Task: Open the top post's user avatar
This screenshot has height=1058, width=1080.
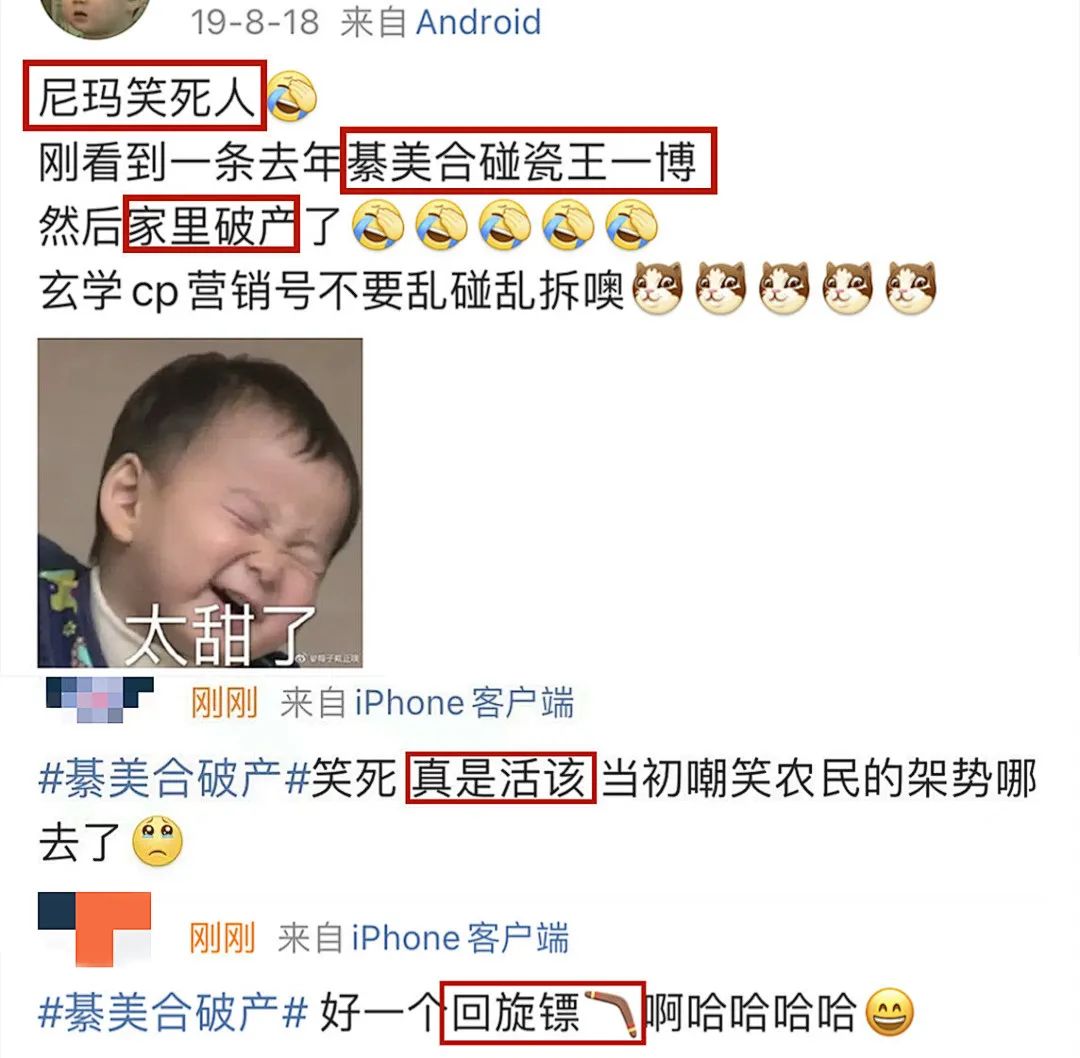Action: (x=95, y=15)
